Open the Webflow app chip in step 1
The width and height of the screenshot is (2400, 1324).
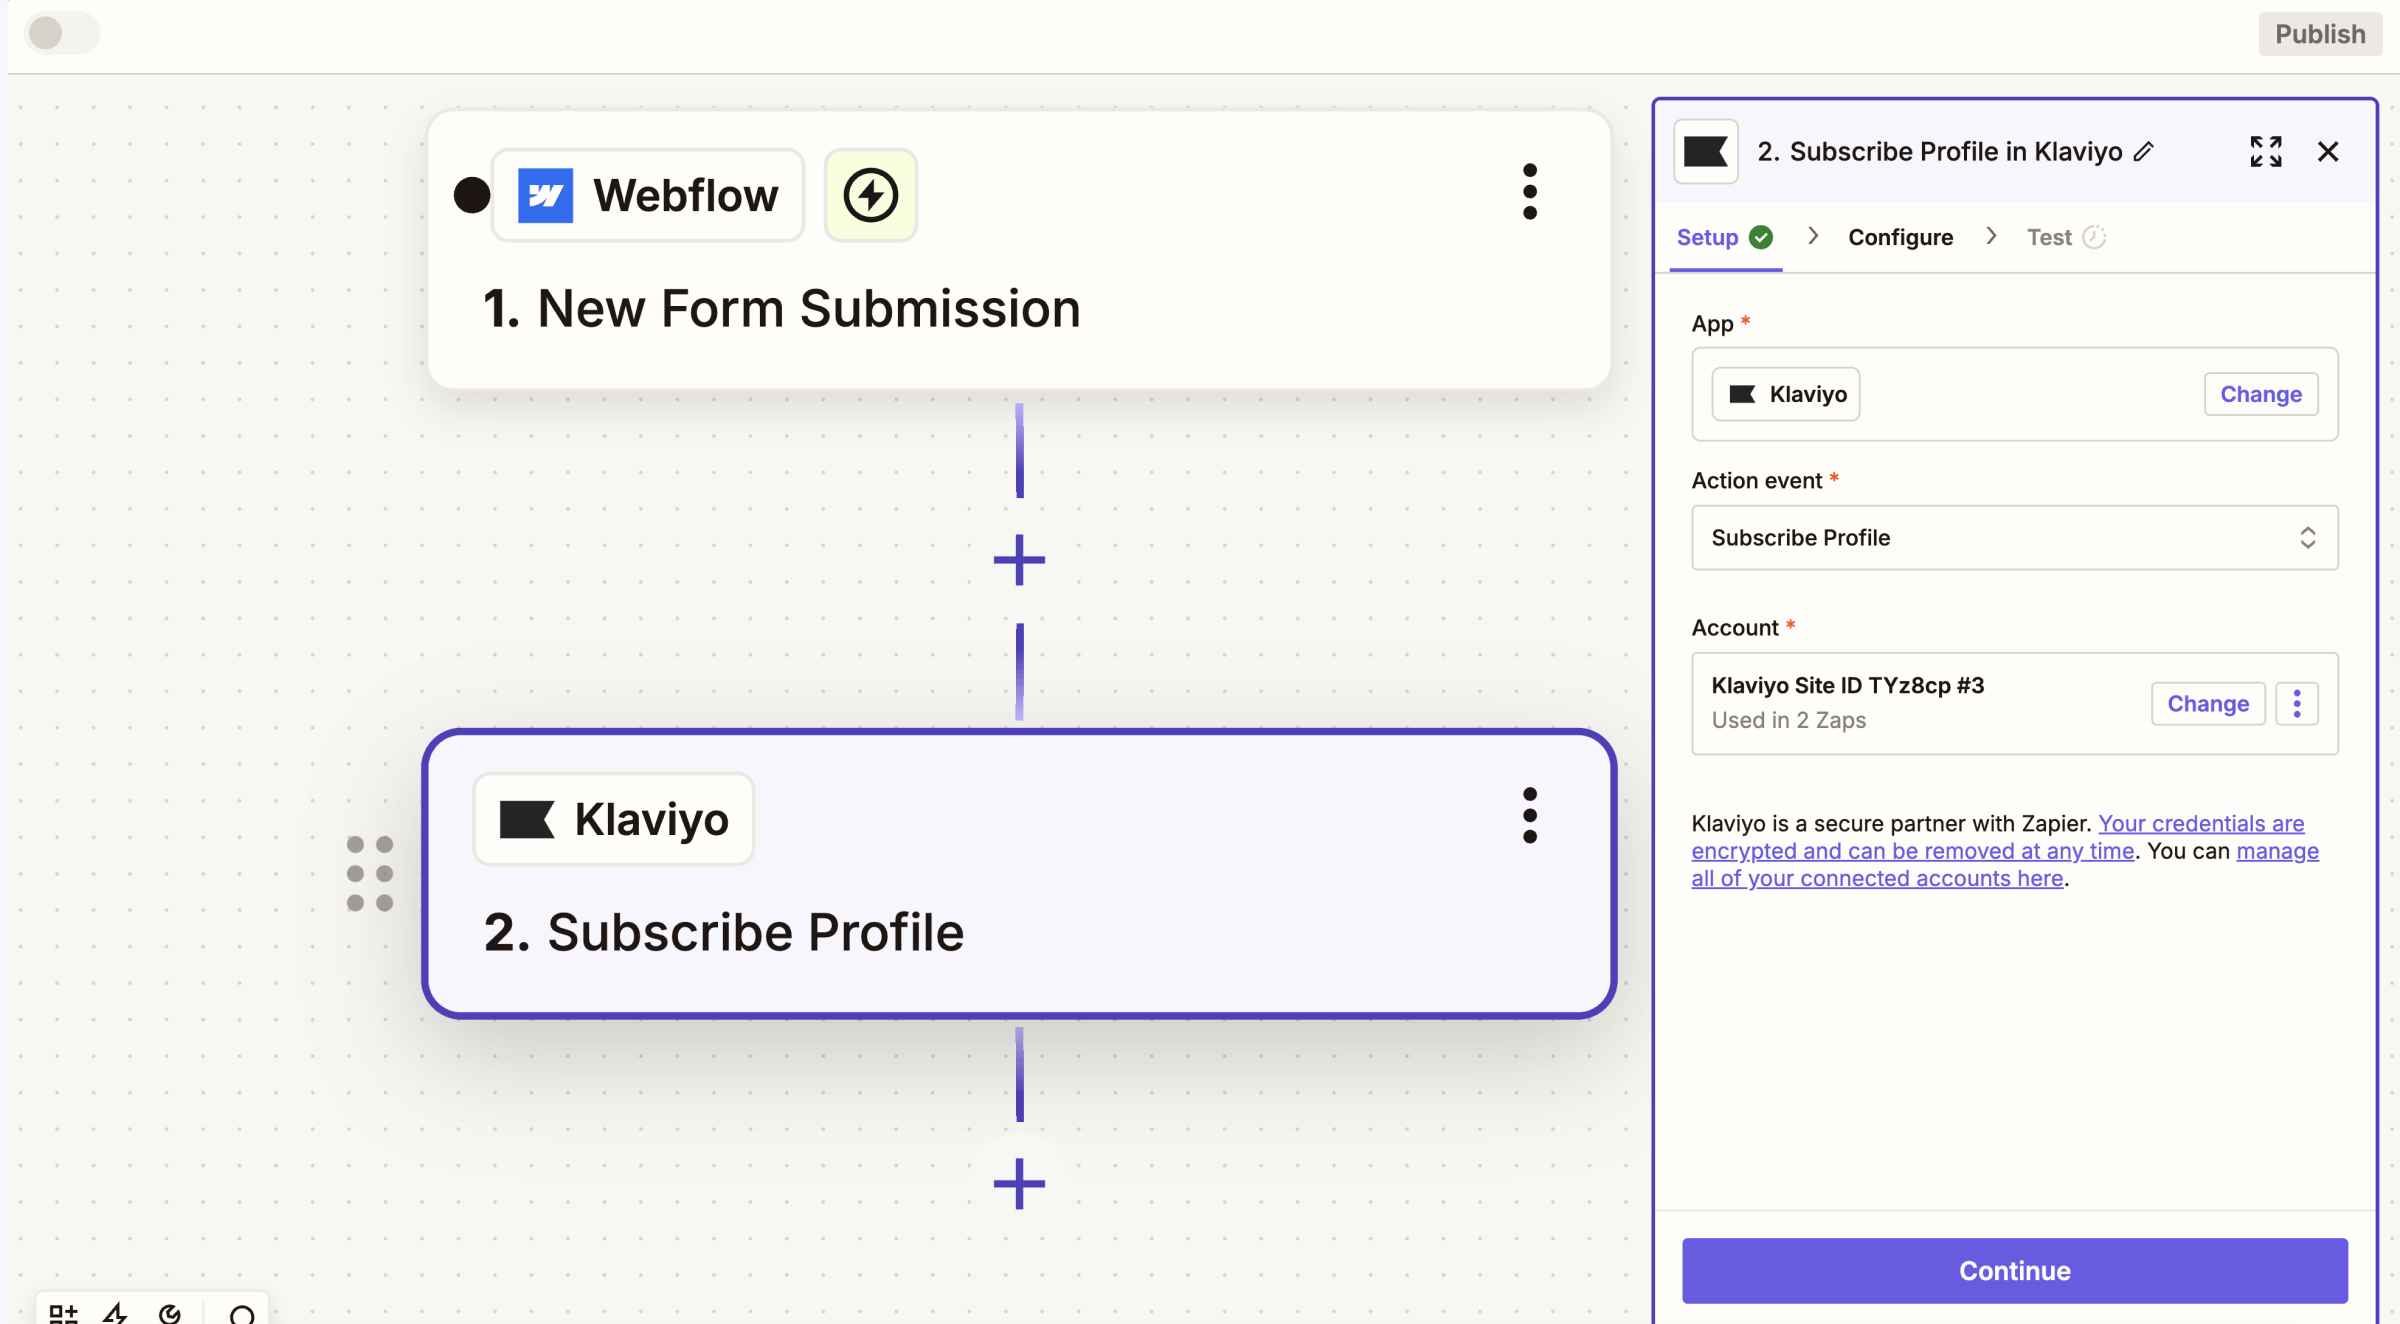click(x=648, y=195)
